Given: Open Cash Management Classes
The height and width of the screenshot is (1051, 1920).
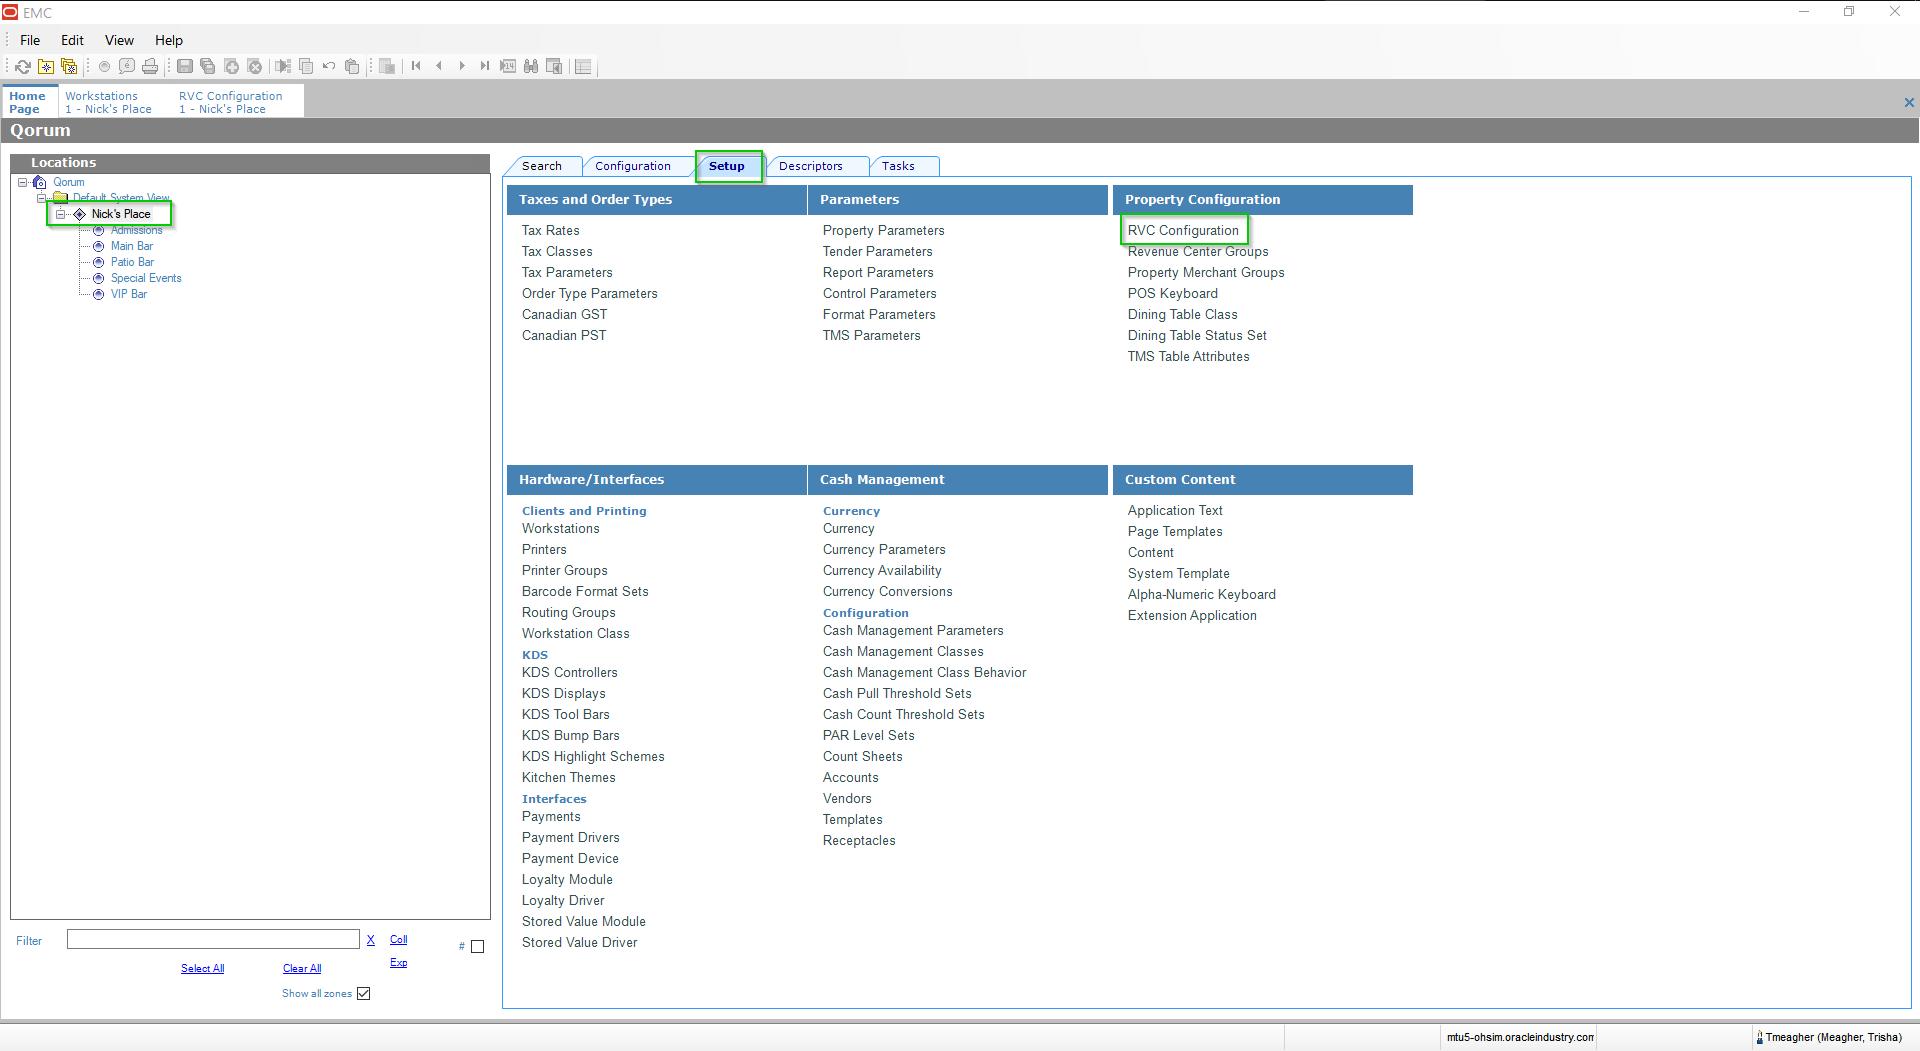Looking at the screenshot, I should point(903,652).
